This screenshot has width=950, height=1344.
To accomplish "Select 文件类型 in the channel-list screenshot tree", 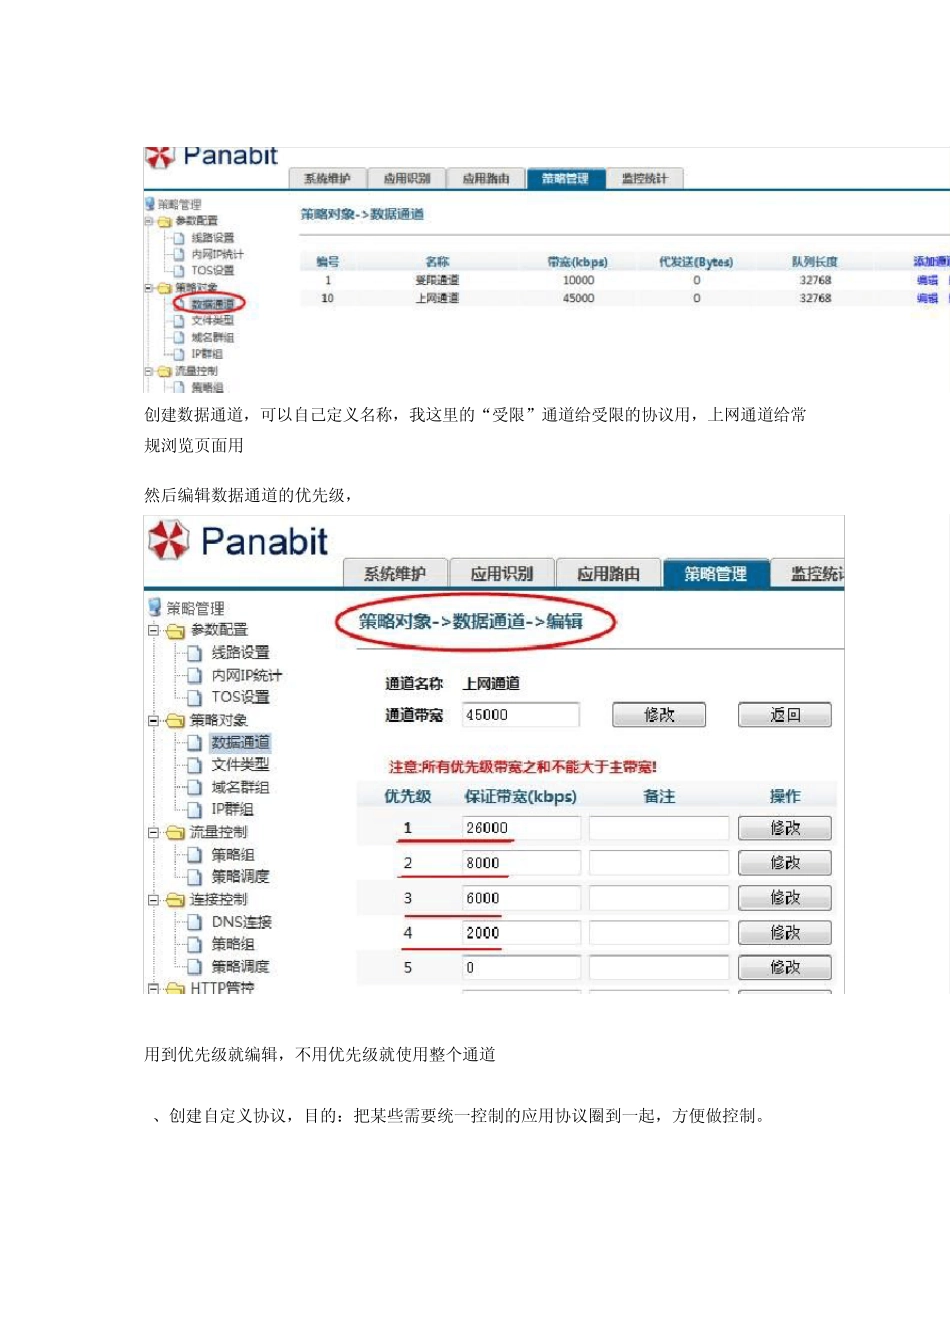I will pos(212,321).
